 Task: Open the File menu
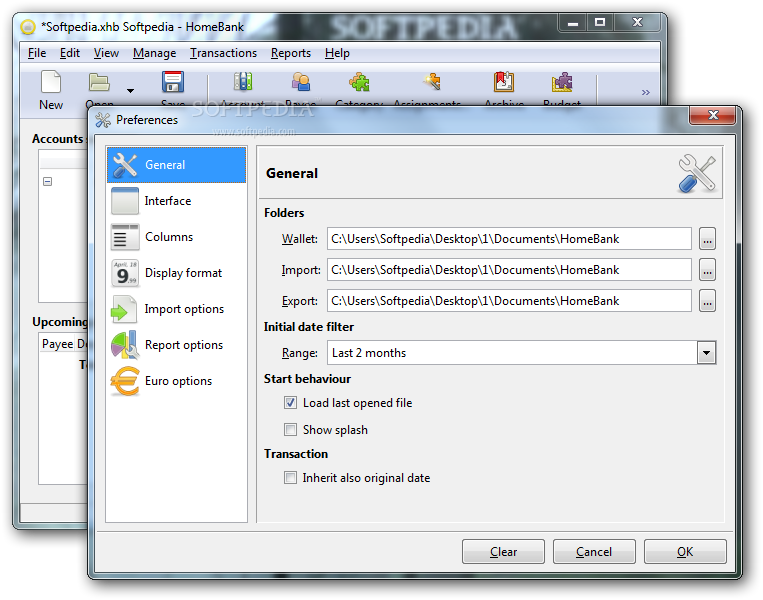(x=37, y=53)
